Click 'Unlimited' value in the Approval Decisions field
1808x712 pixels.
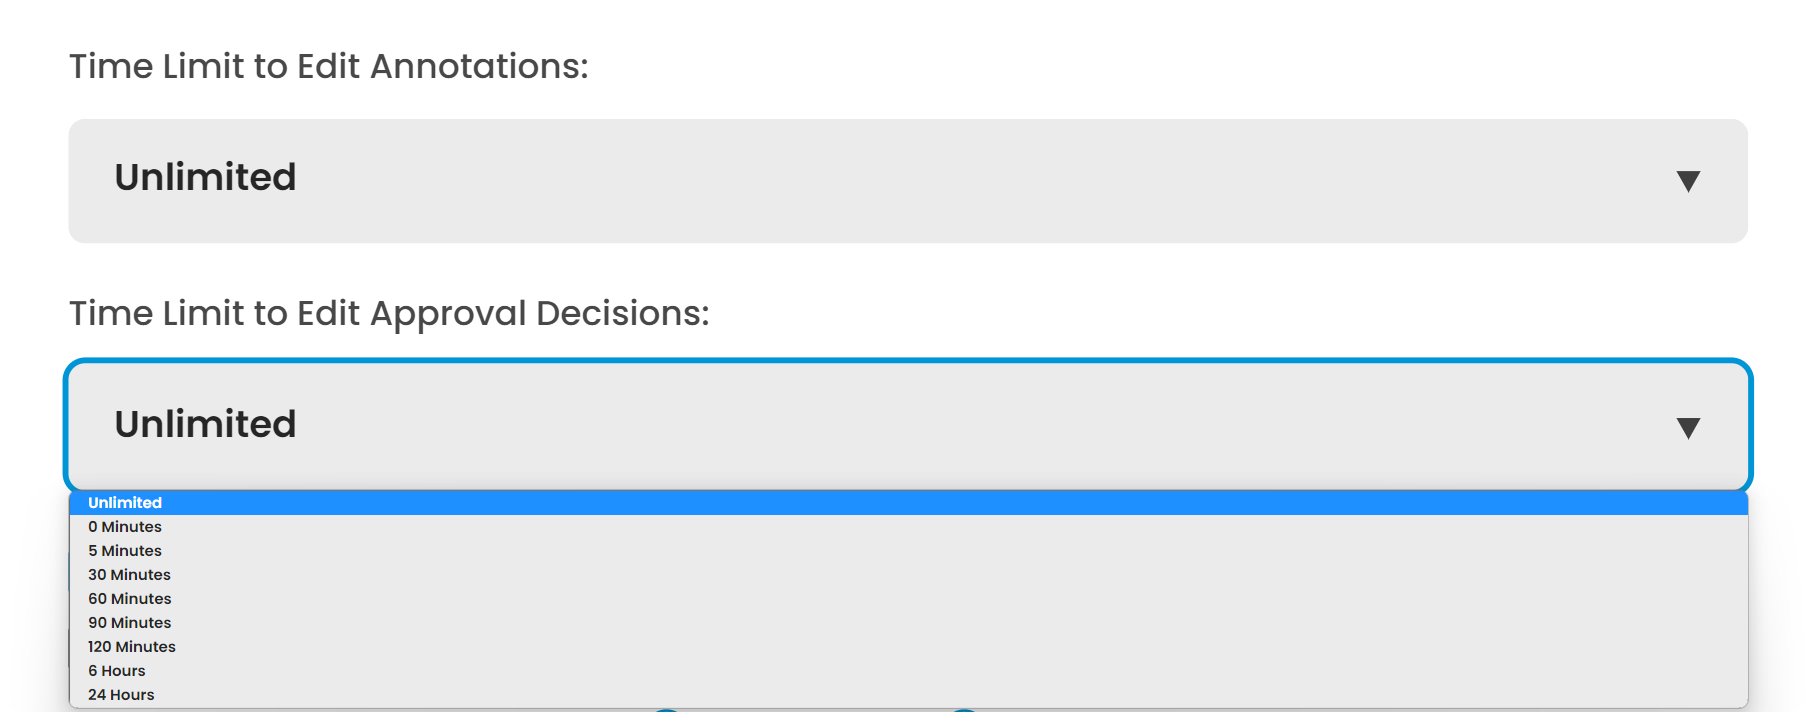point(205,425)
